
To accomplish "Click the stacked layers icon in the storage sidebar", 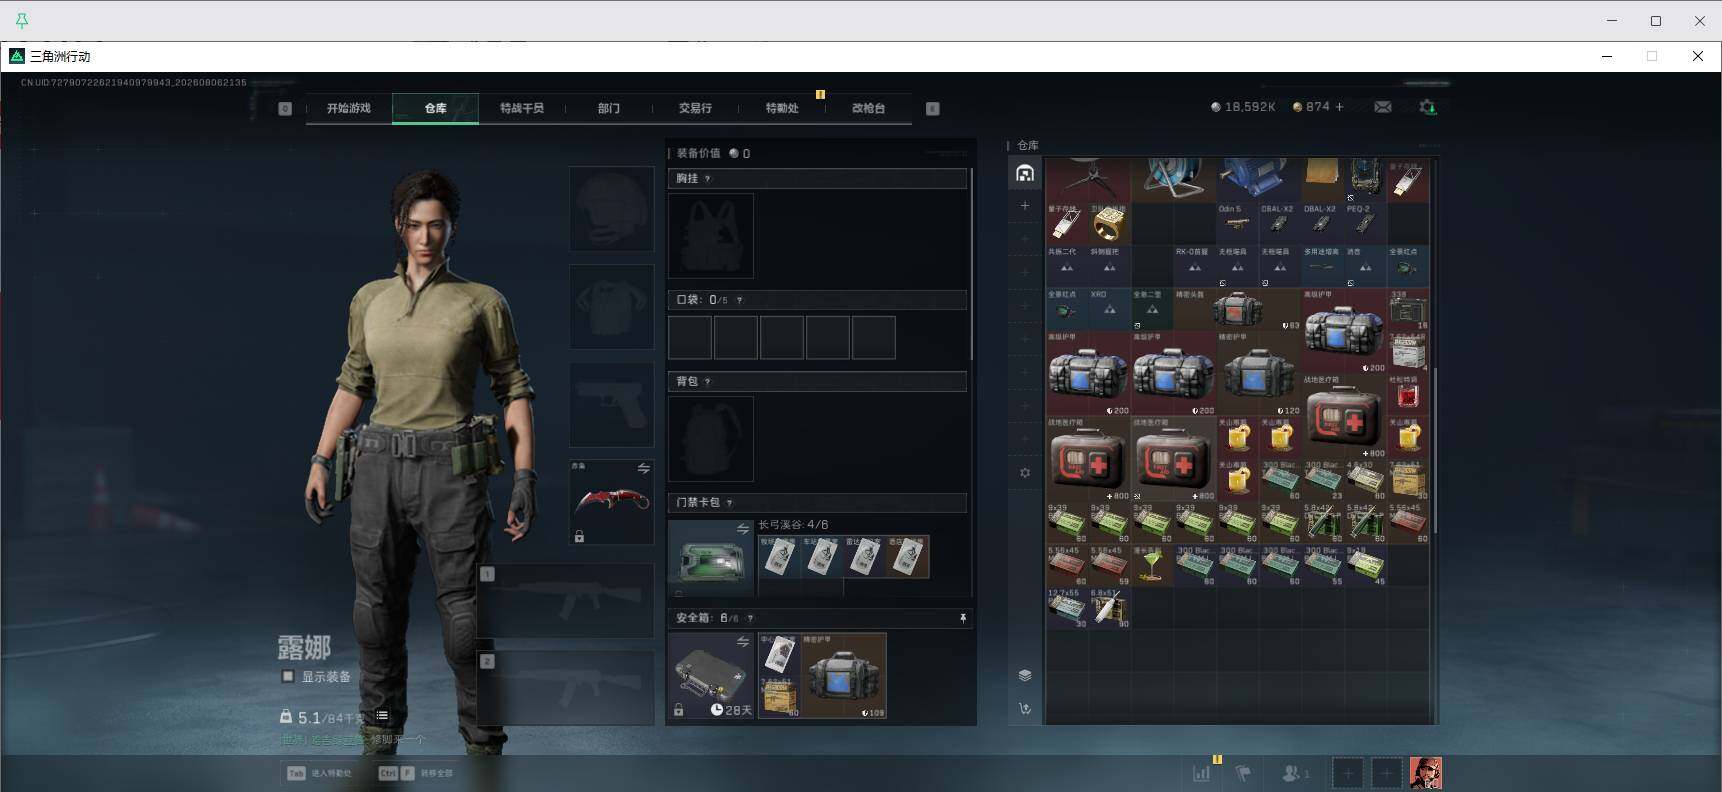I will point(1025,675).
